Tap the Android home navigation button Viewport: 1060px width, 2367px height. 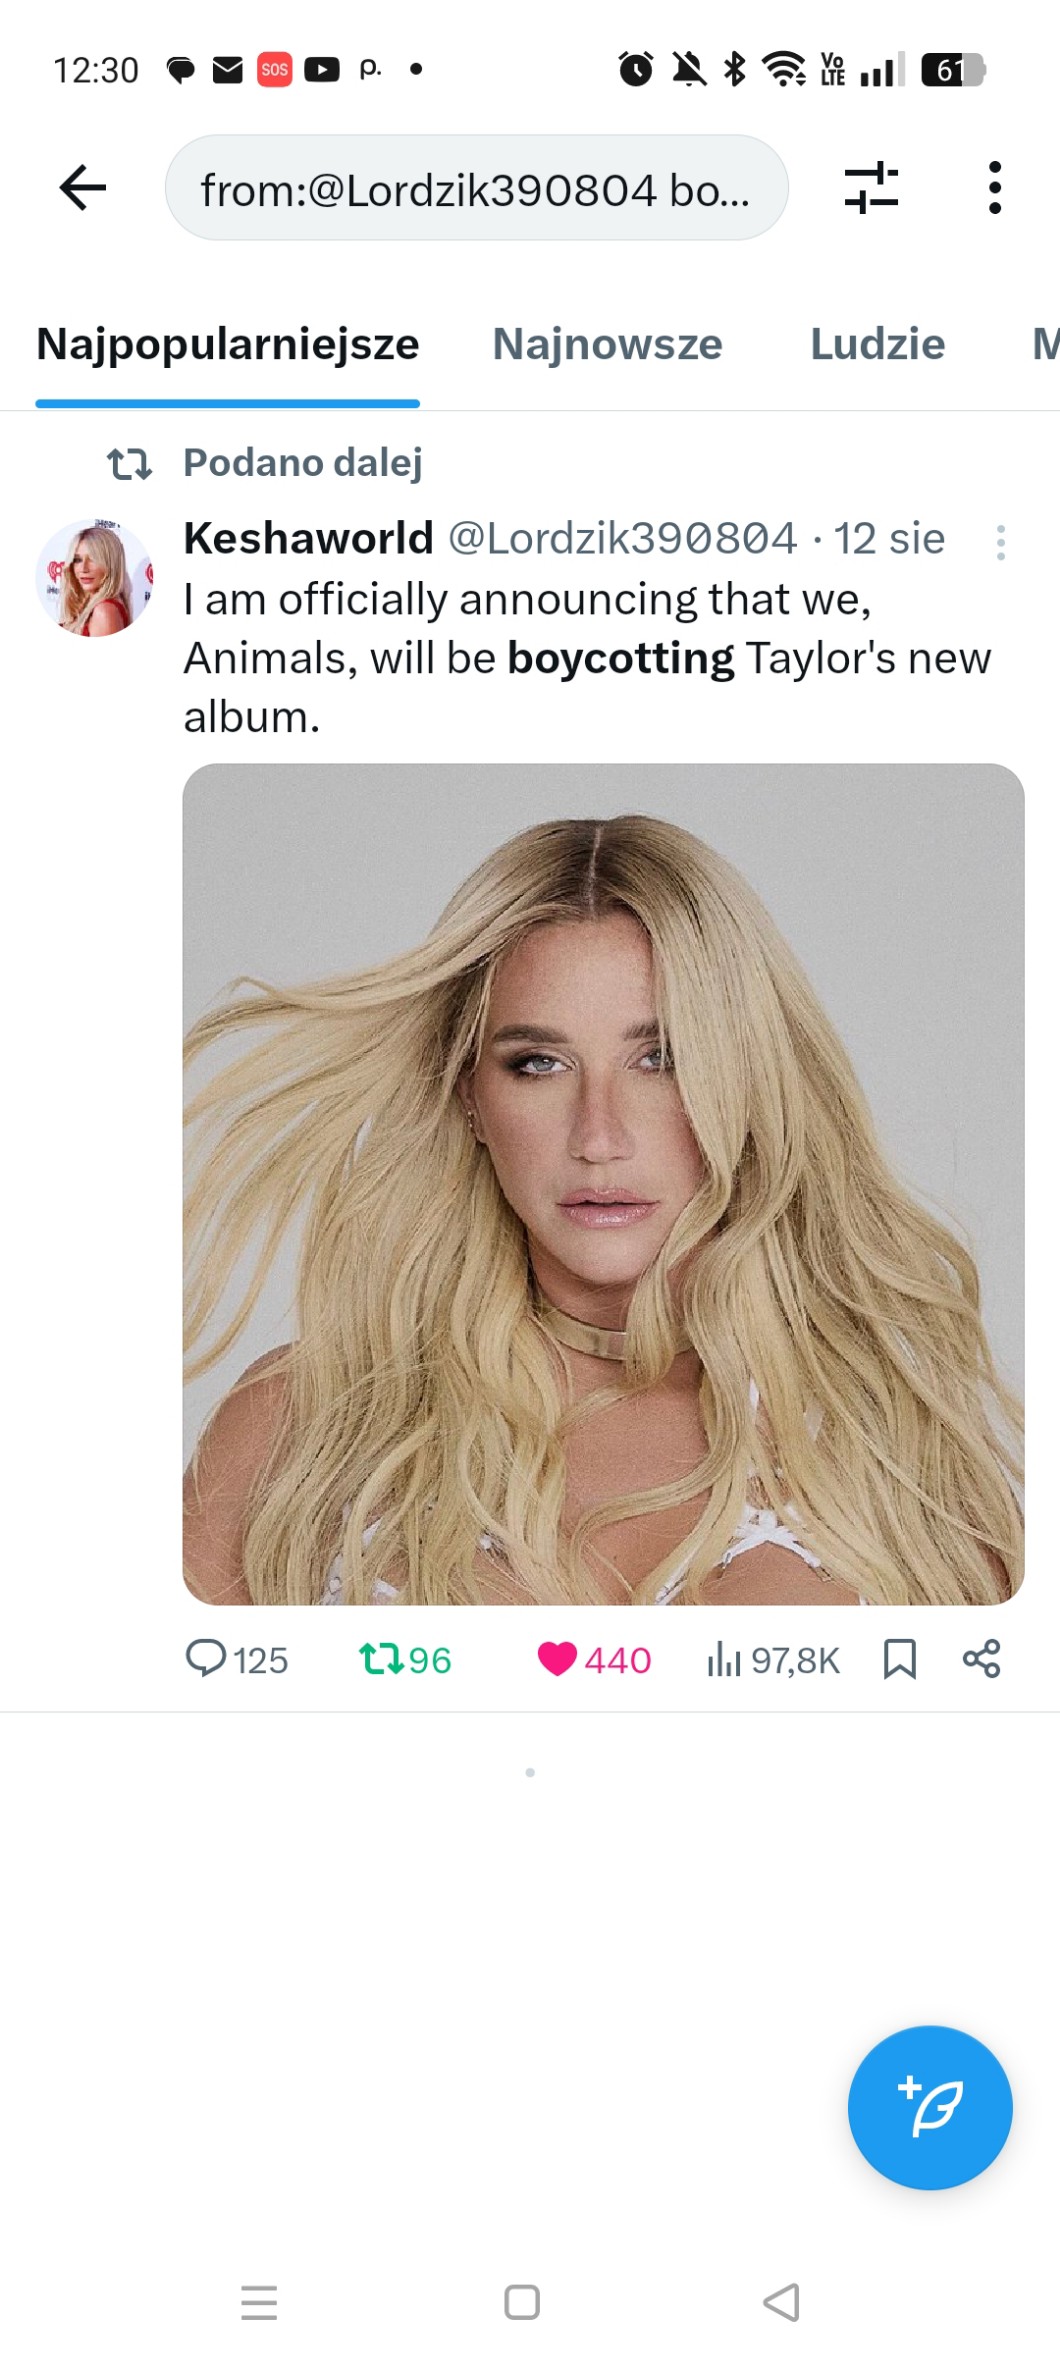(522, 2302)
